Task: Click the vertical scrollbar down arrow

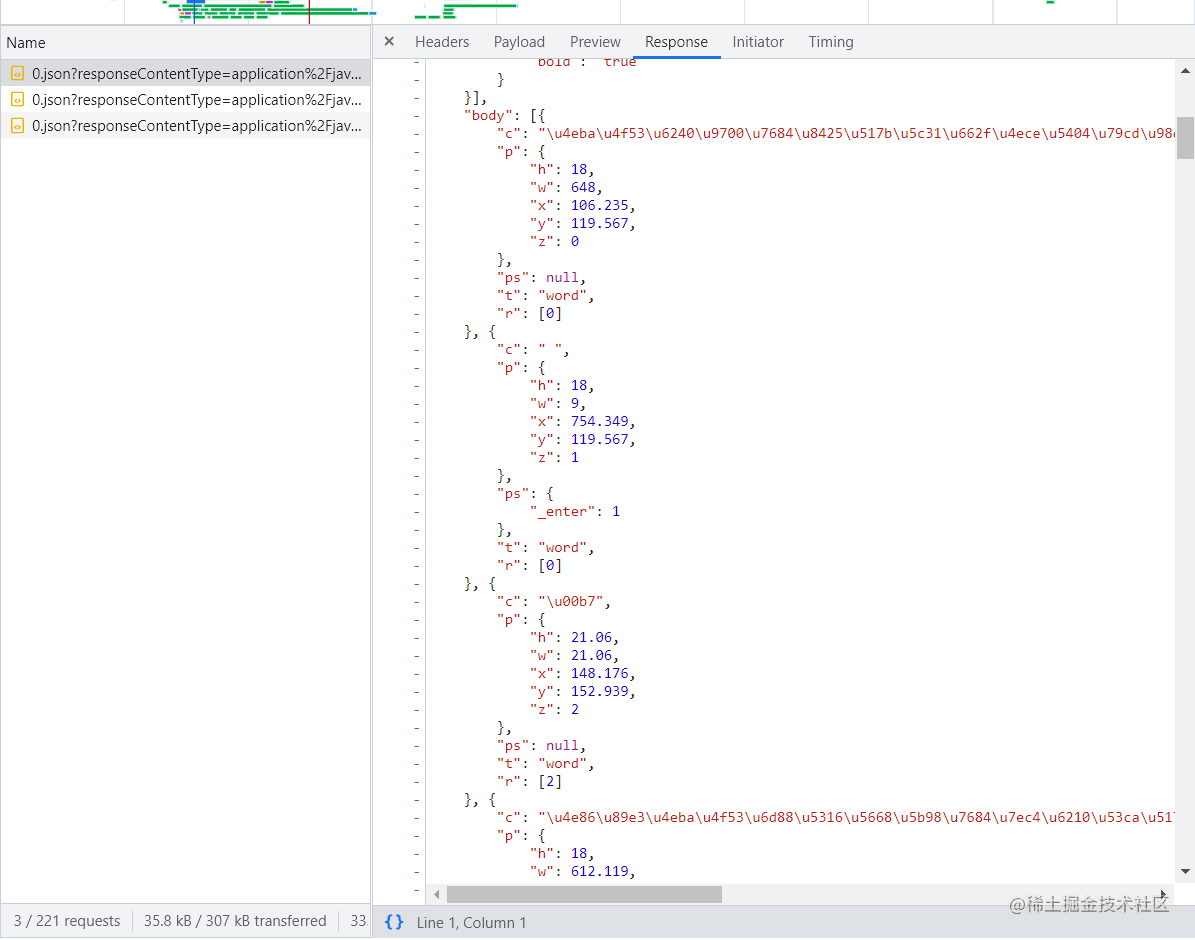Action: 1185,871
